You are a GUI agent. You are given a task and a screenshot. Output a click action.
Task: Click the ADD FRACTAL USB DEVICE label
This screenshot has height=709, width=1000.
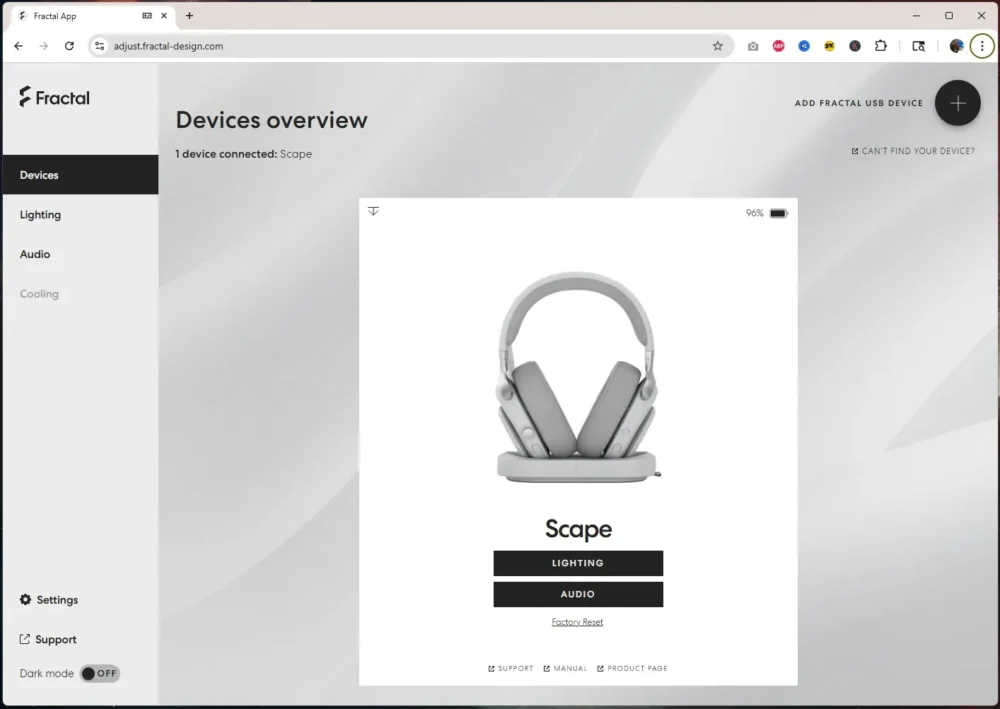858,103
